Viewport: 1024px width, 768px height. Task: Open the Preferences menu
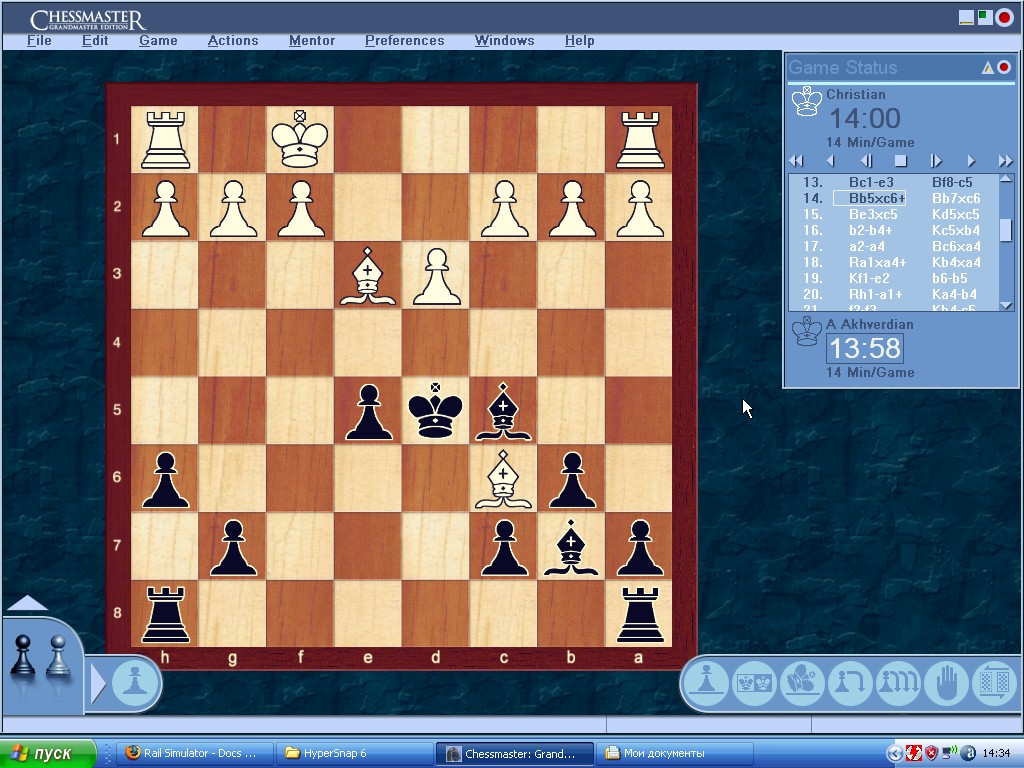[404, 40]
